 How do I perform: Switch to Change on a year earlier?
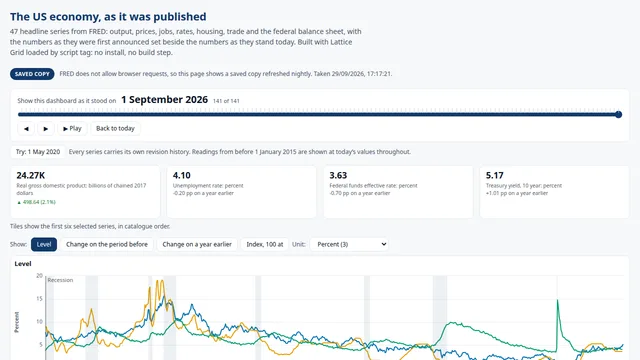click(197, 244)
